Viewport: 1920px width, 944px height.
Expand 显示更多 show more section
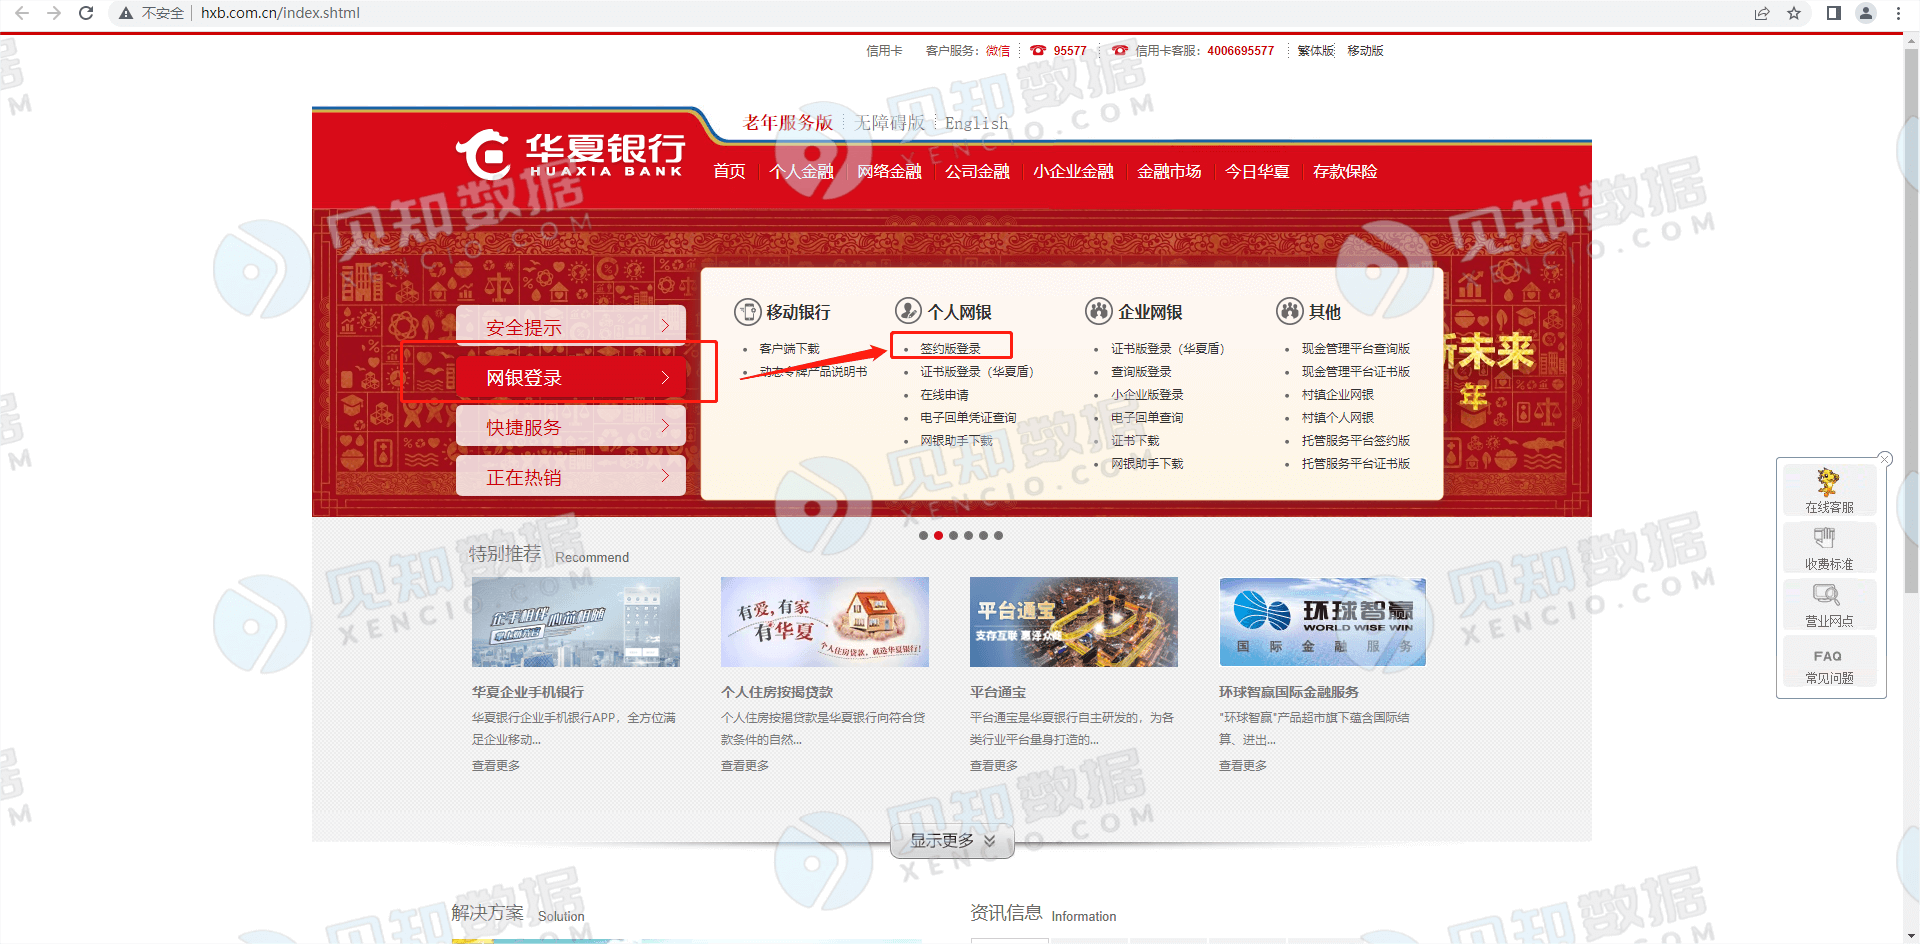(952, 841)
